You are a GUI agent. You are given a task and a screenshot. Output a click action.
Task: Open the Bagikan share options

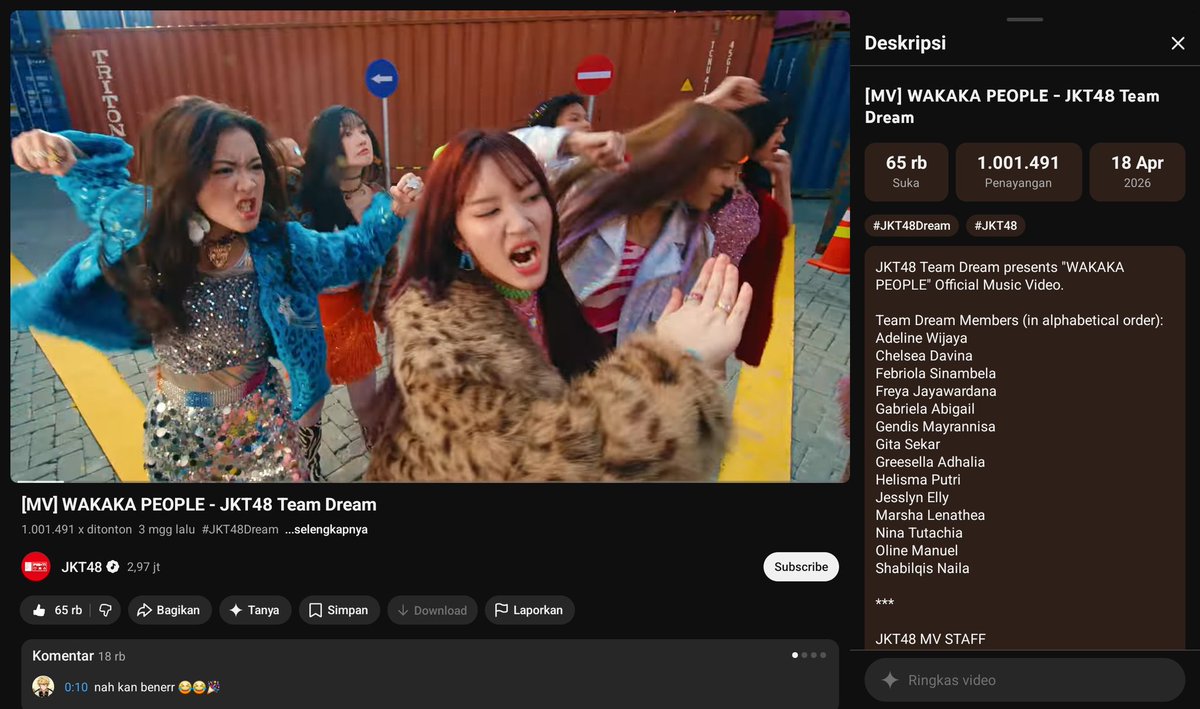tap(169, 610)
